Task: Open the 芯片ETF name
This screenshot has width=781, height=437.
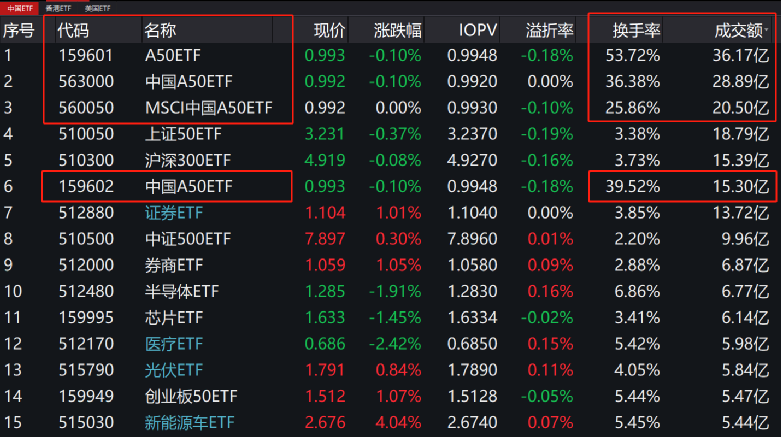Action: 174,317
